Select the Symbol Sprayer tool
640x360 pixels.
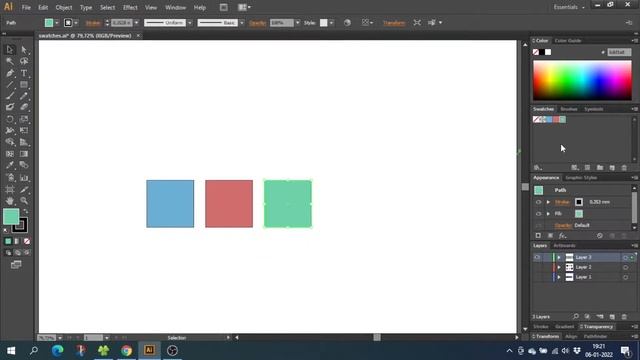coord(10,178)
